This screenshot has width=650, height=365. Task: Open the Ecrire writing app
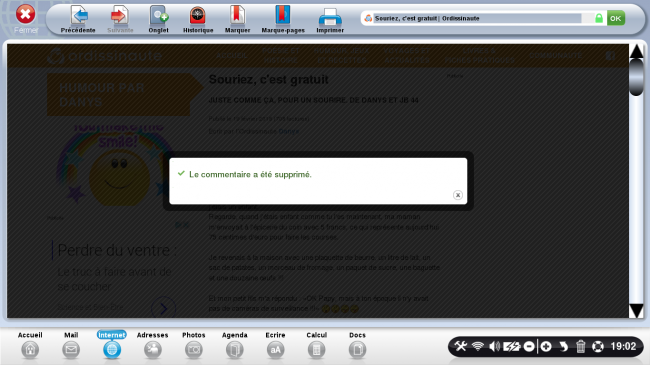(x=275, y=345)
